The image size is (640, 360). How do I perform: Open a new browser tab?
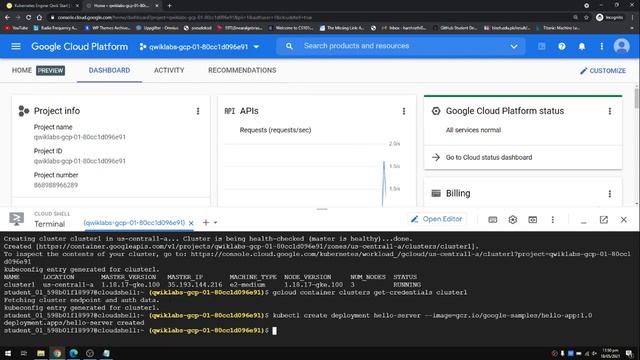coord(169,6)
